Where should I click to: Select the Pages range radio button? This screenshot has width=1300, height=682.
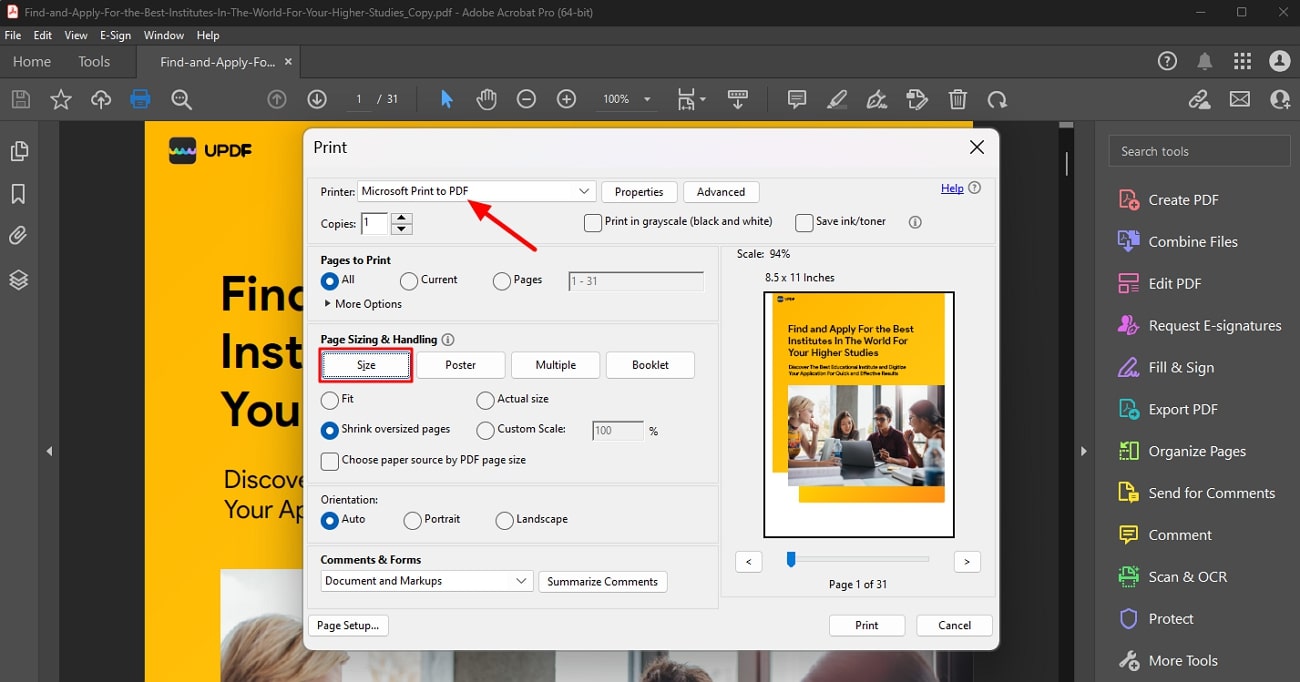pos(502,281)
